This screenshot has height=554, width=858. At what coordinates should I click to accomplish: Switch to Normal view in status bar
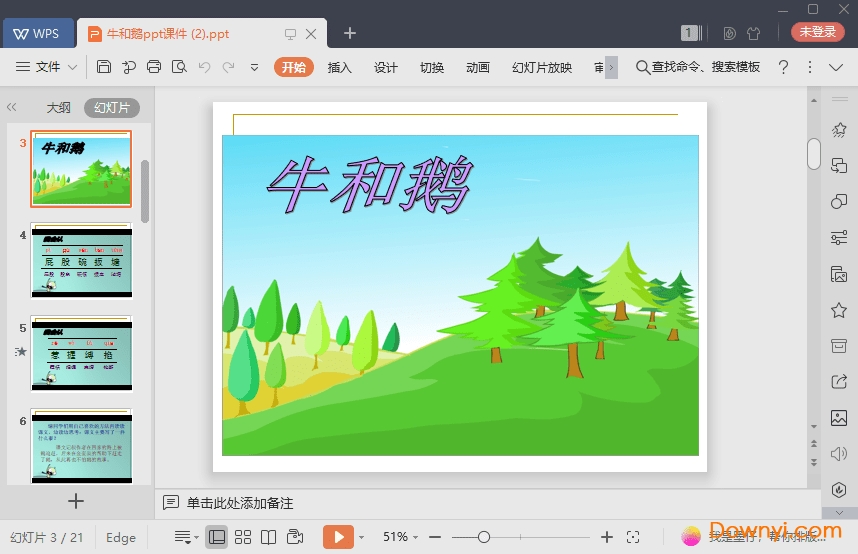217,537
